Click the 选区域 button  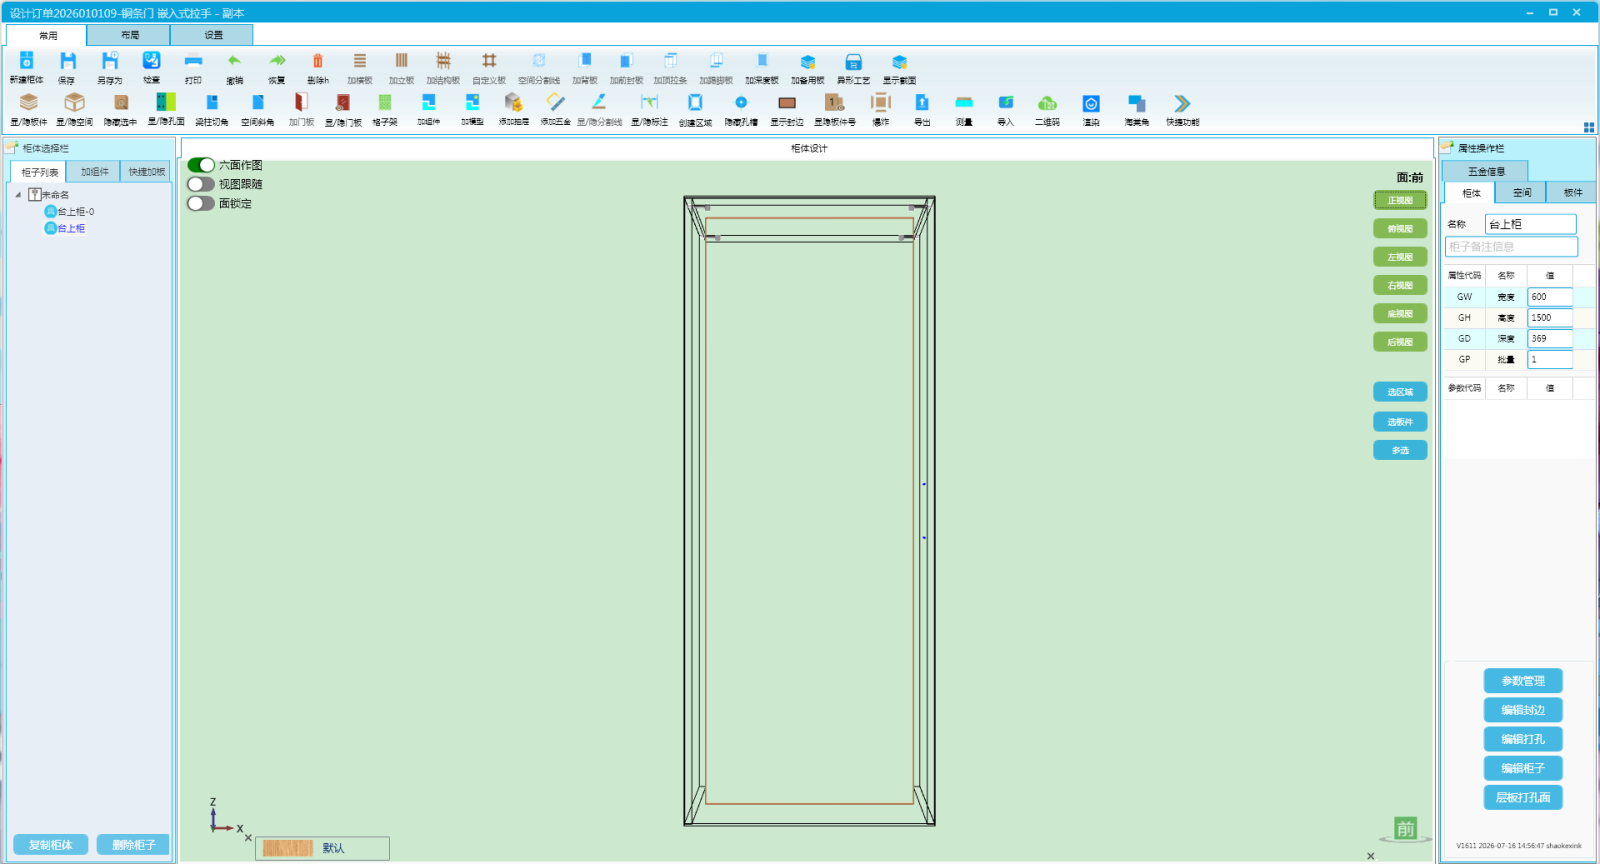[1400, 392]
